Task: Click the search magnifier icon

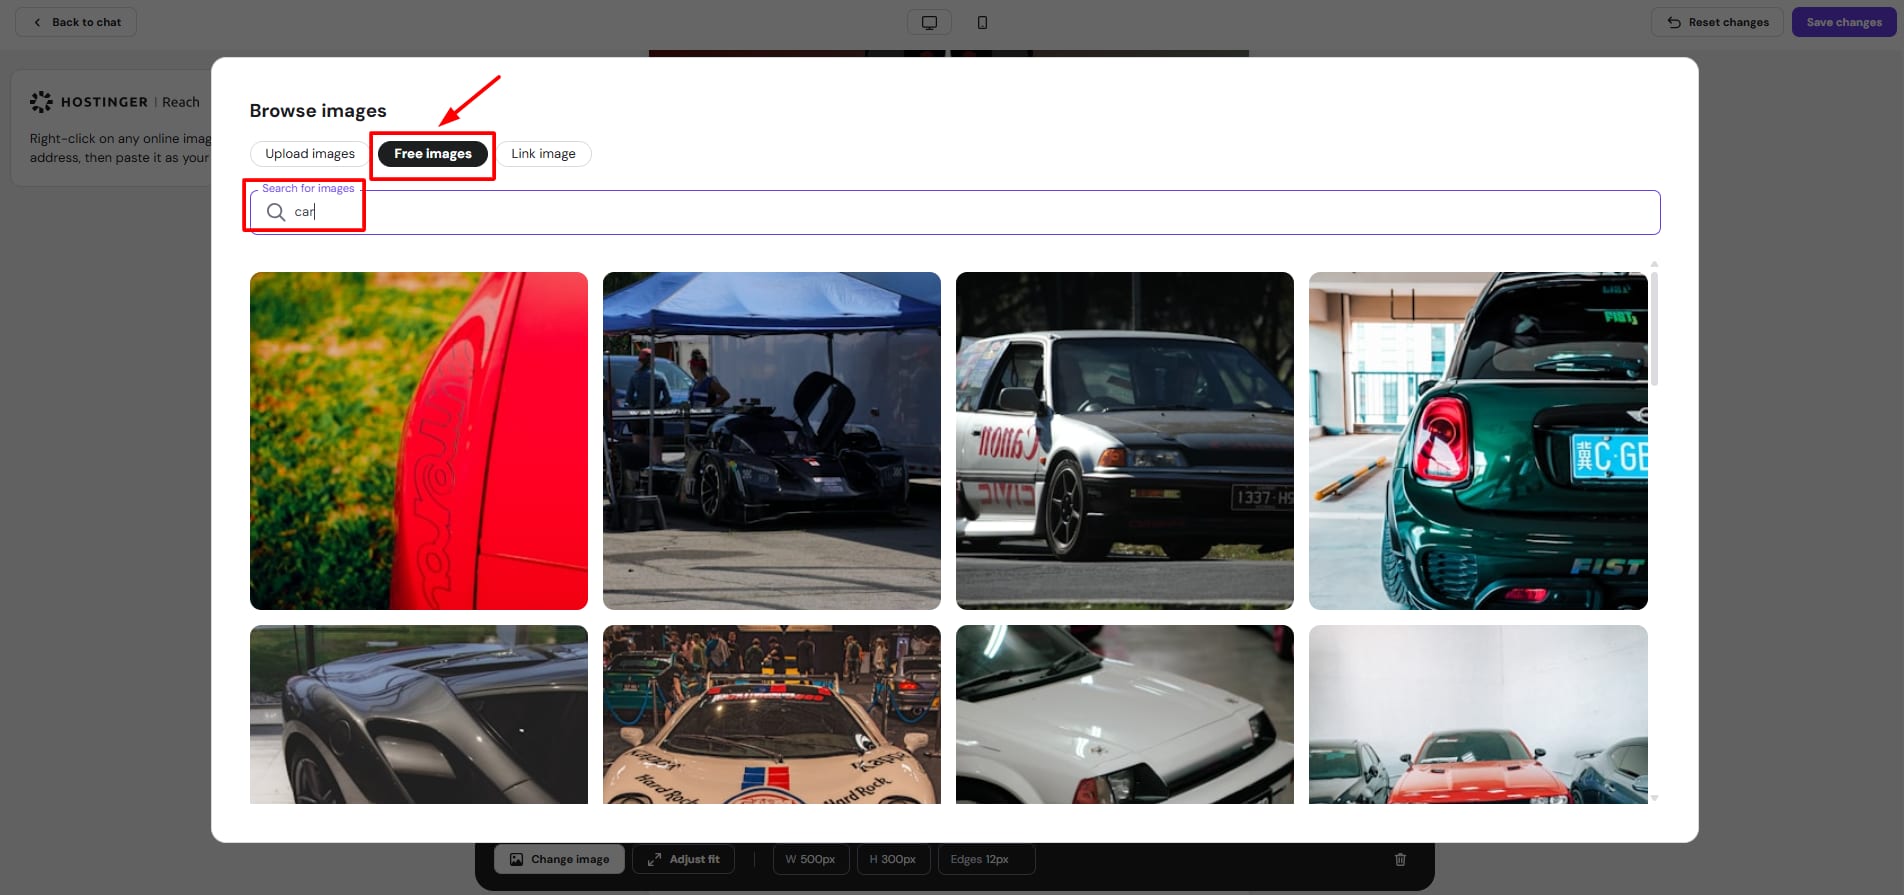Action: (x=276, y=212)
